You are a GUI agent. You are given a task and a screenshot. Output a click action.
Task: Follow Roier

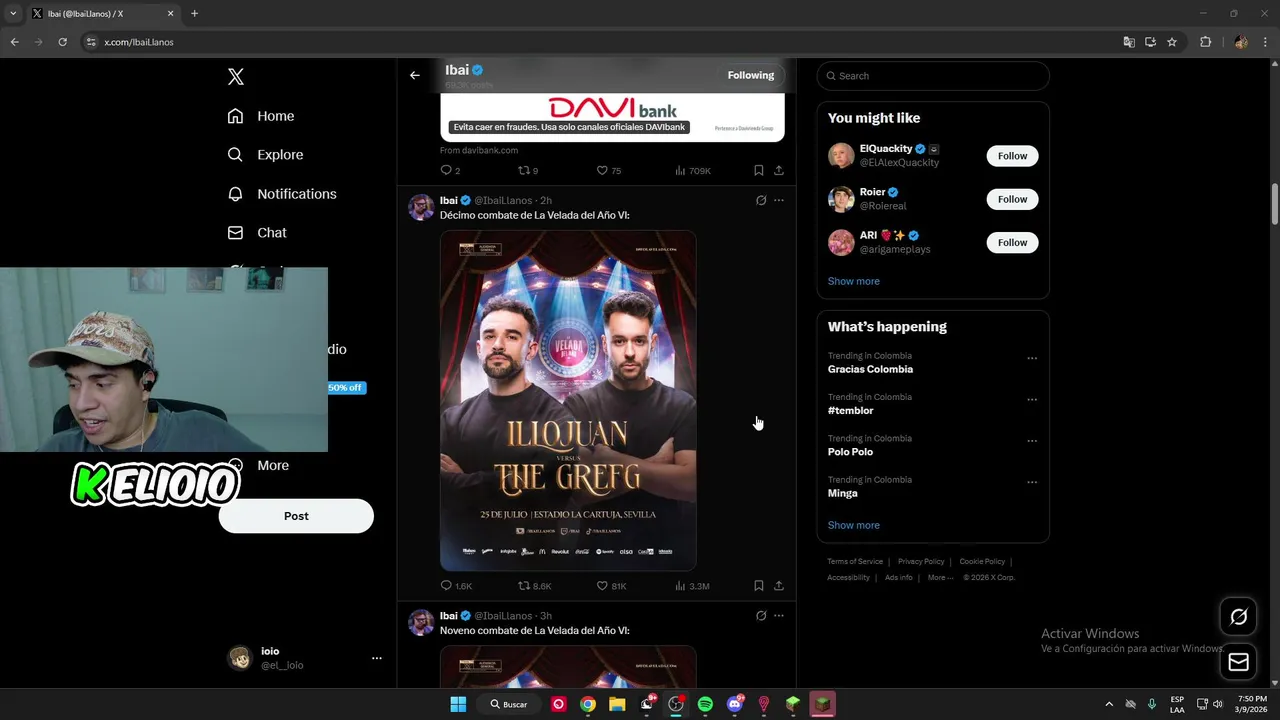coord(1012,199)
